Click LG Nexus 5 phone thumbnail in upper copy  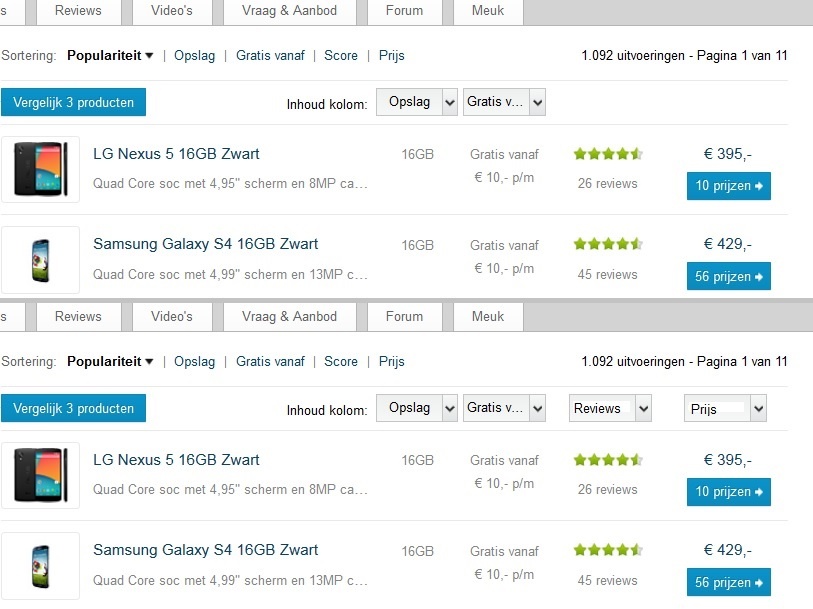tap(40, 169)
